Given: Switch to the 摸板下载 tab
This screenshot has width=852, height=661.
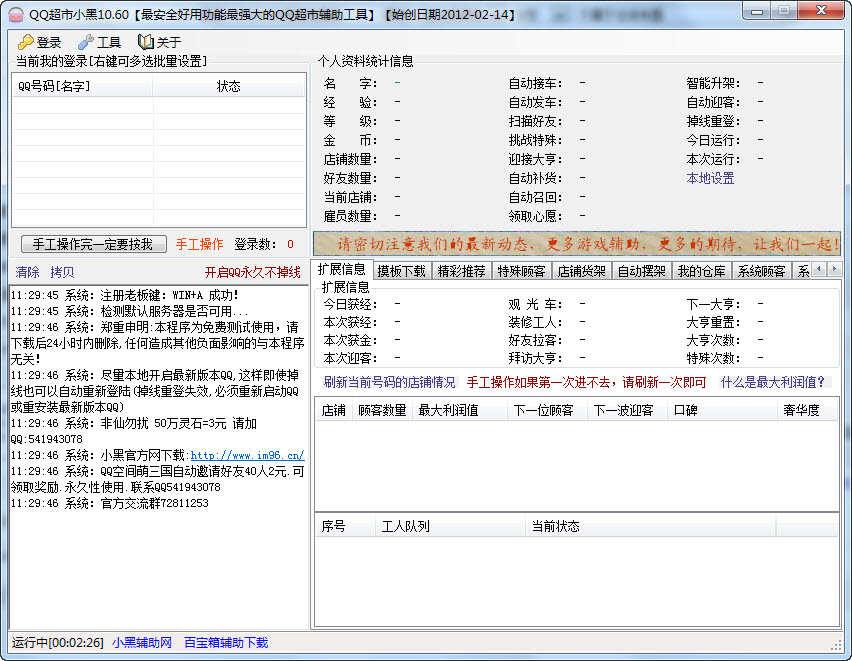Looking at the screenshot, I should coord(401,271).
